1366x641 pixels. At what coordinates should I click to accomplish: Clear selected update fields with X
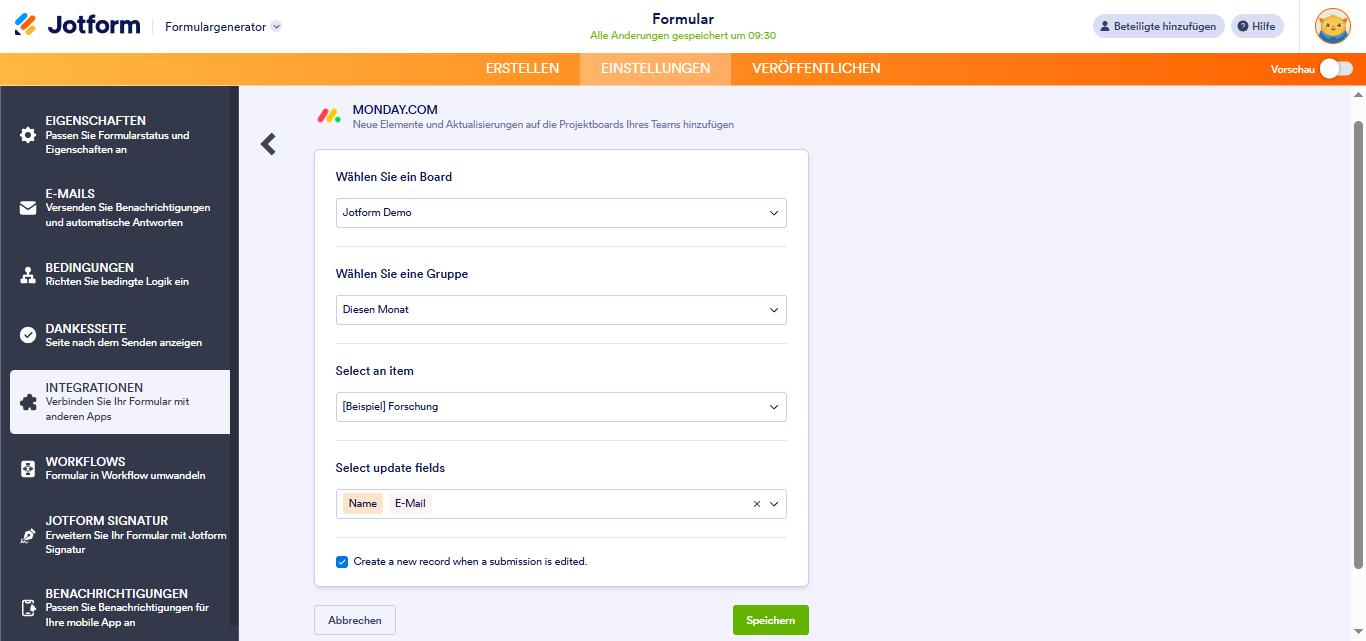pyautogui.click(x=757, y=504)
